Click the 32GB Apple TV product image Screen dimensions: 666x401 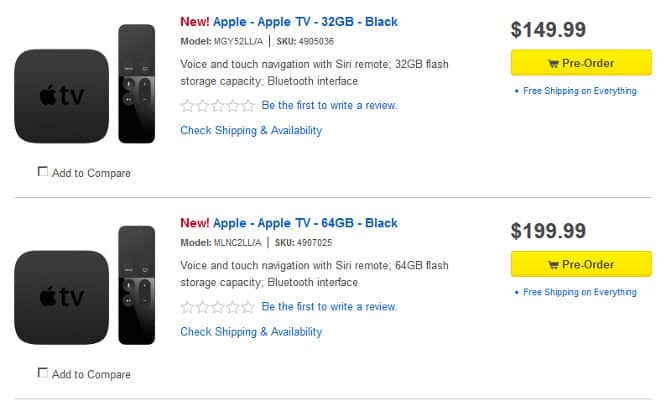click(63, 96)
